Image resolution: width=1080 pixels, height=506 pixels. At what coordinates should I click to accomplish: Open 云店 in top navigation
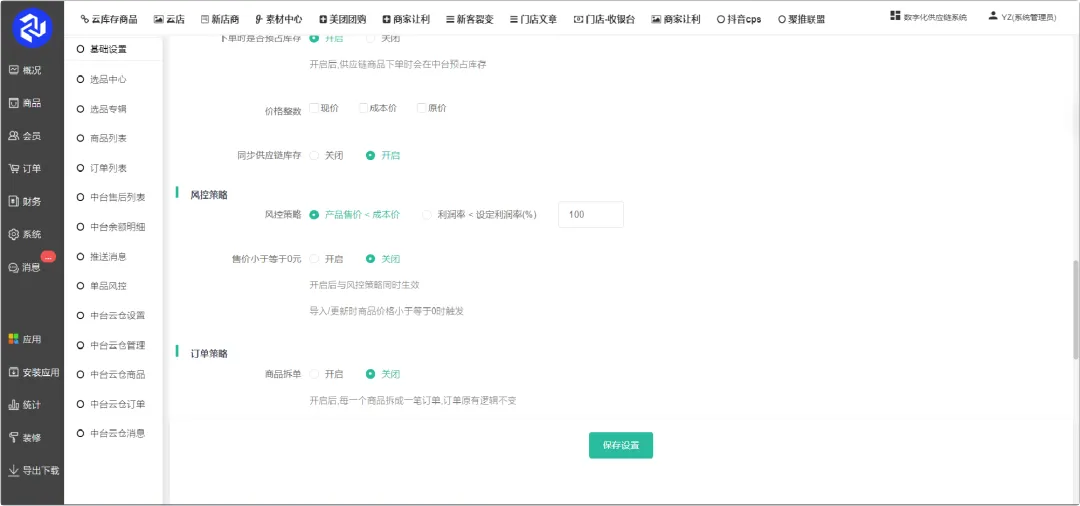coord(169,19)
